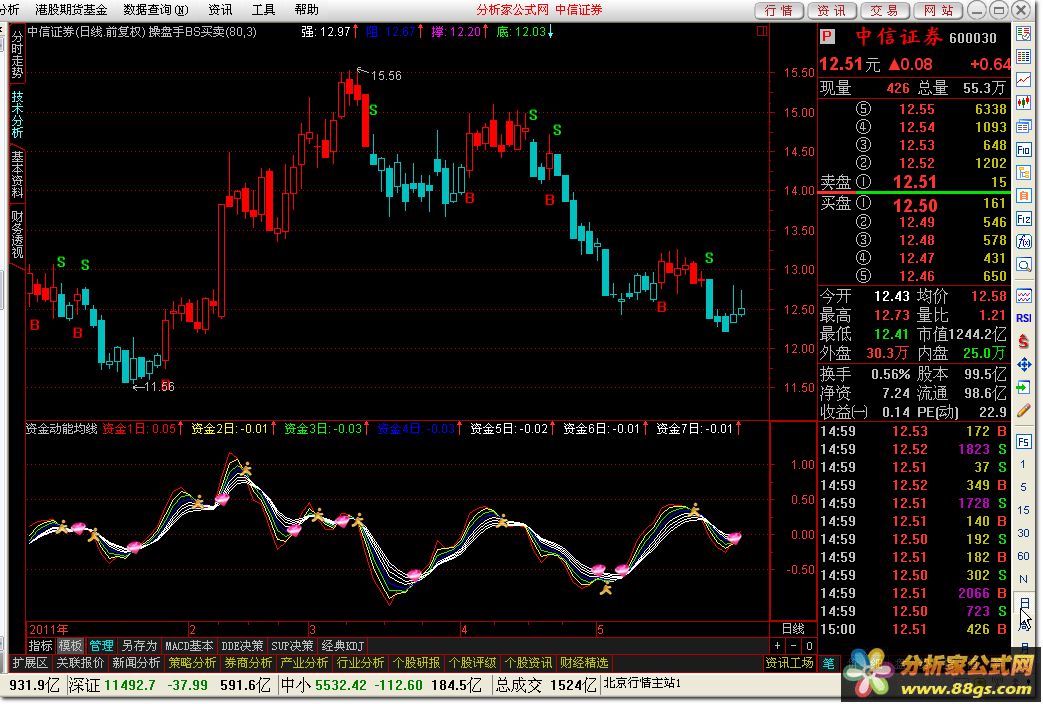Open the 帮助 menu

[307, 10]
